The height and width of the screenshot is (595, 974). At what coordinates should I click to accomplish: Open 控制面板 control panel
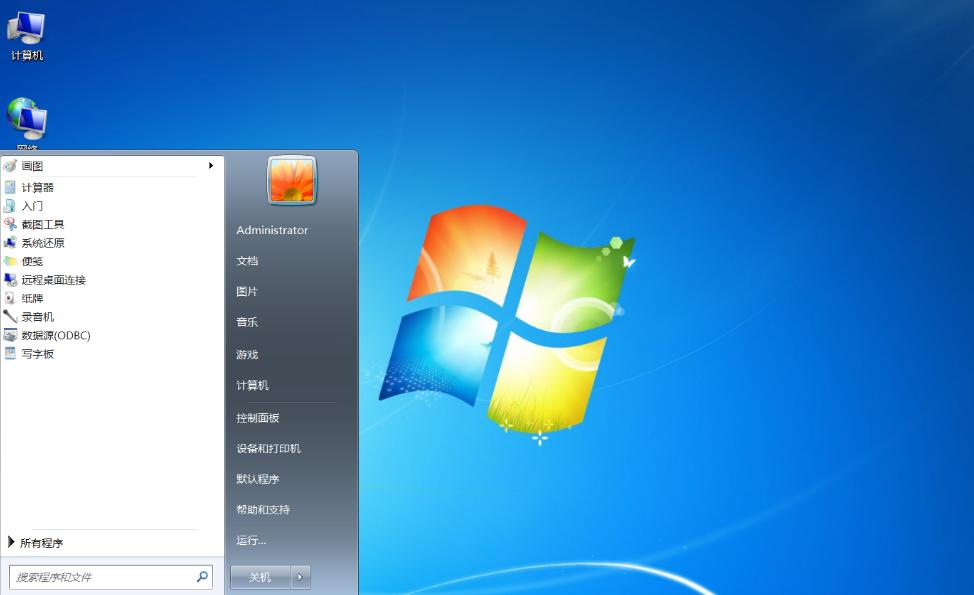tap(257, 418)
